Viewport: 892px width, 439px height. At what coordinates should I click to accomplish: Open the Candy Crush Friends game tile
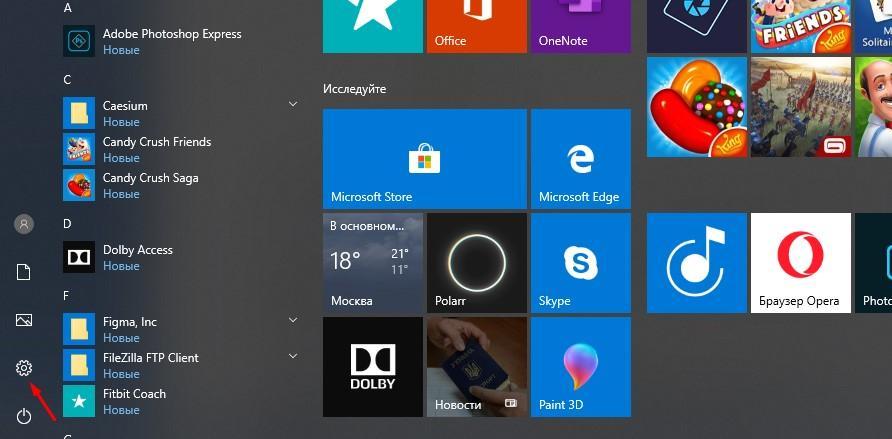coord(801,26)
